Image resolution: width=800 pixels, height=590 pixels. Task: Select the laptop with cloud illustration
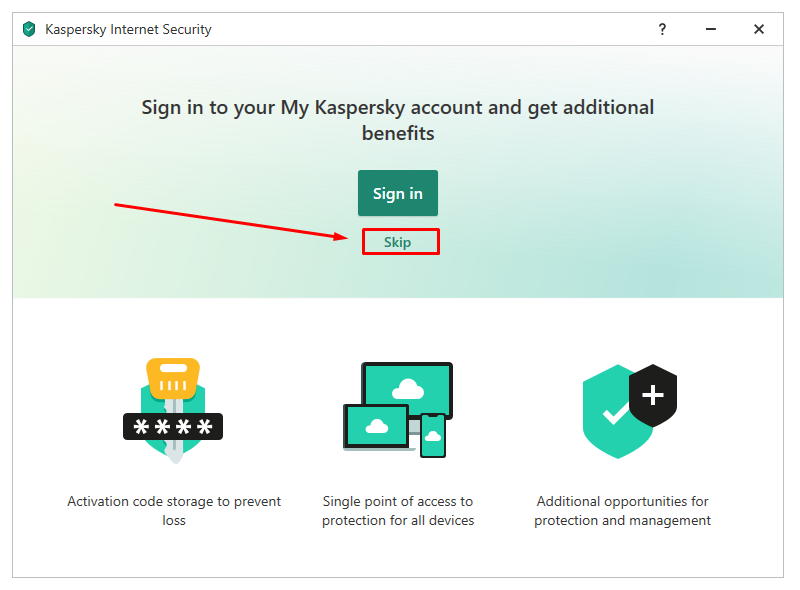(x=377, y=427)
